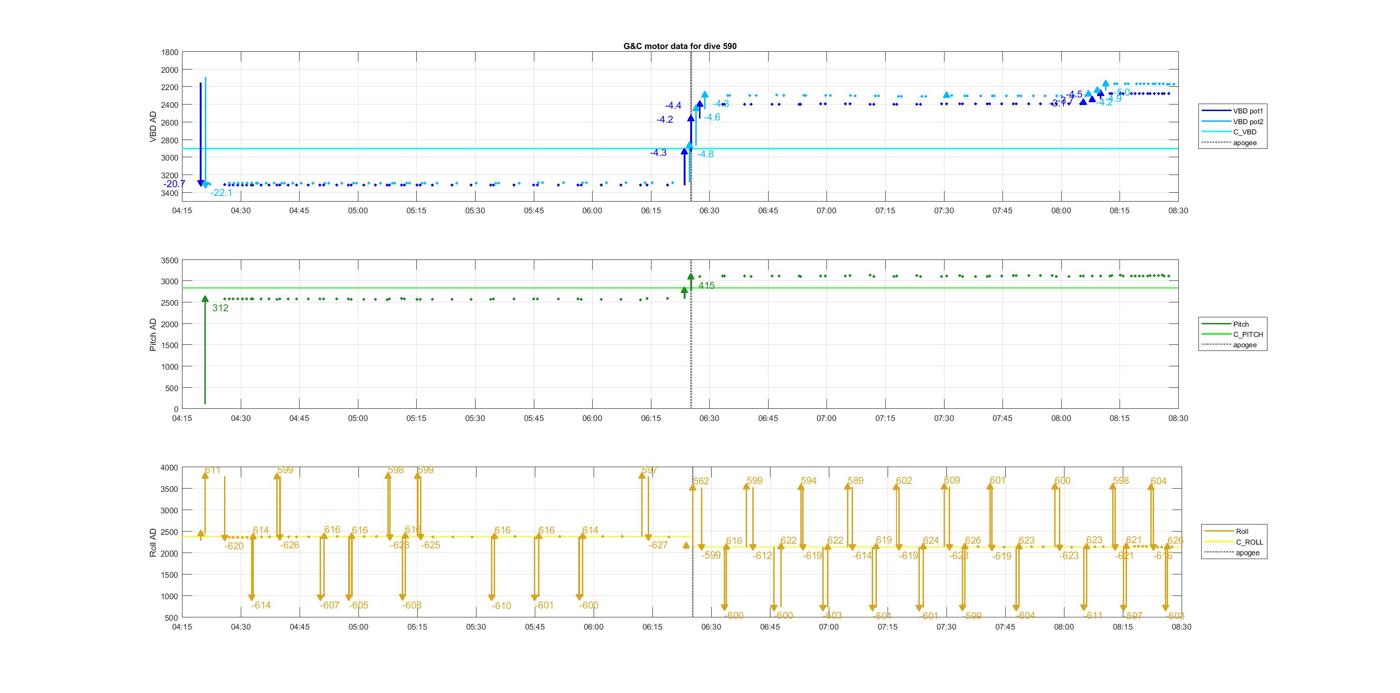This screenshot has height=693, width=1400.
Task: Click the '-4.3' VBD data label
Action: coord(658,153)
